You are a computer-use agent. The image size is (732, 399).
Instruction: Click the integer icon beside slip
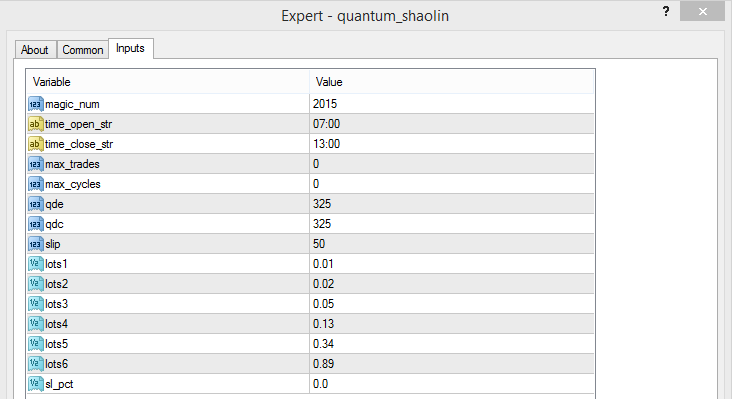[36, 244]
